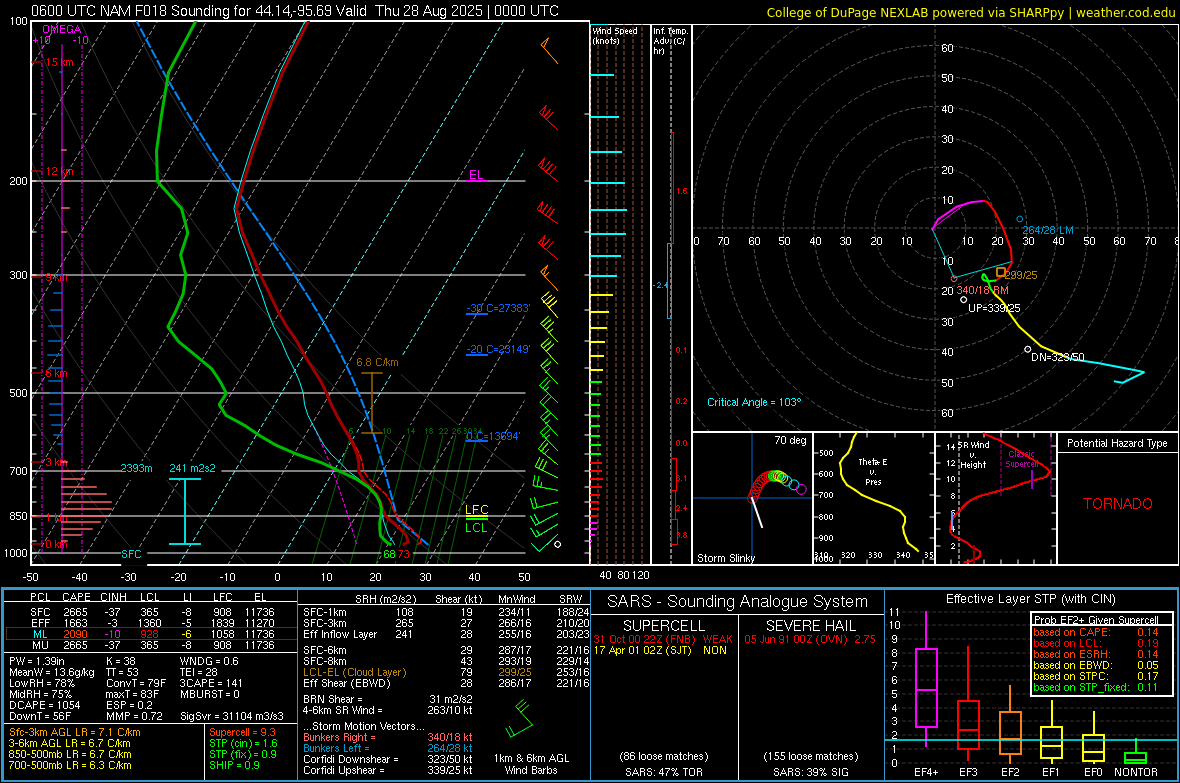Click the Corfidi Downshear = 323/50 kt line

tap(388, 759)
